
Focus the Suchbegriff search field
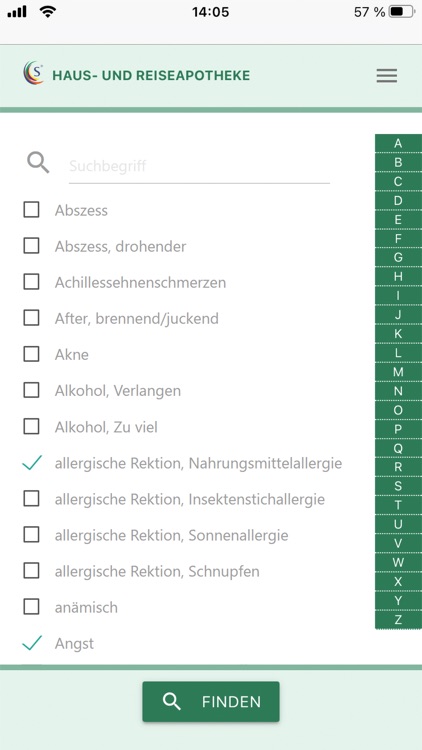click(x=200, y=166)
